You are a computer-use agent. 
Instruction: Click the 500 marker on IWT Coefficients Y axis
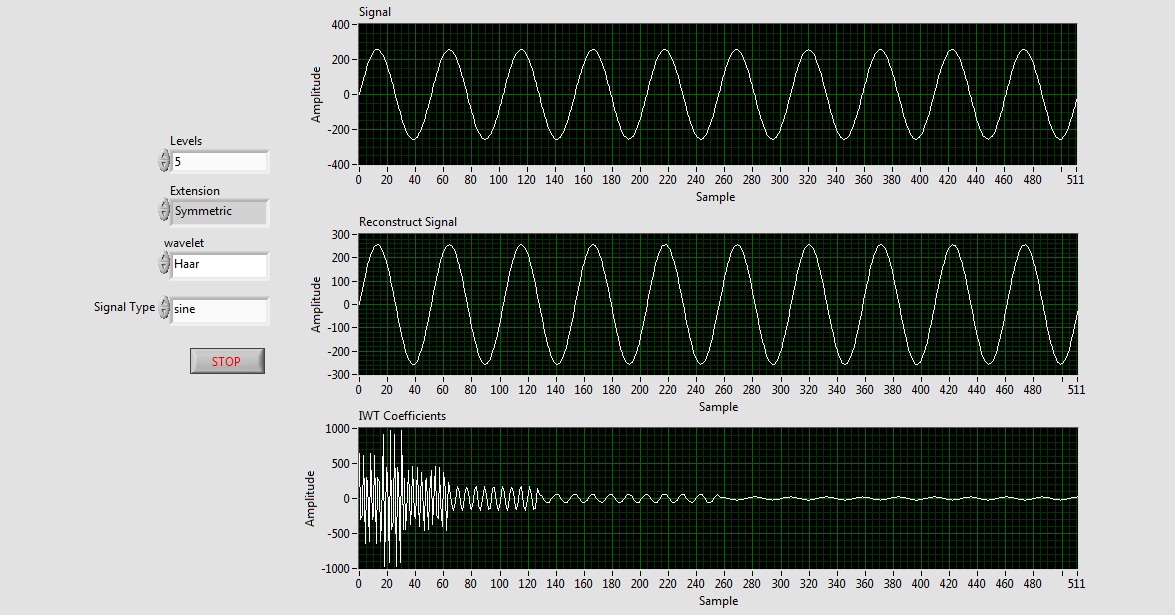pos(340,464)
